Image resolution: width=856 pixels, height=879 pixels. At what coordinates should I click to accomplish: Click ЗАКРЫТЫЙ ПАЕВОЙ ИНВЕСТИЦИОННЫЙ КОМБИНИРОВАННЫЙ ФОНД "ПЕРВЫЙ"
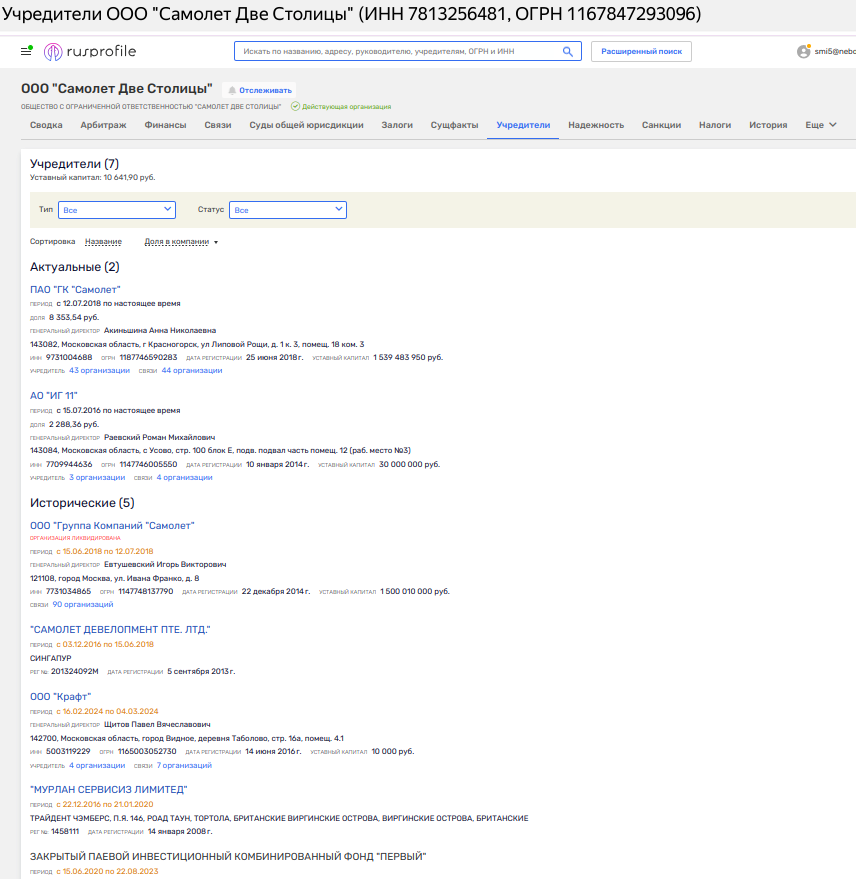[x=228, y=857]
